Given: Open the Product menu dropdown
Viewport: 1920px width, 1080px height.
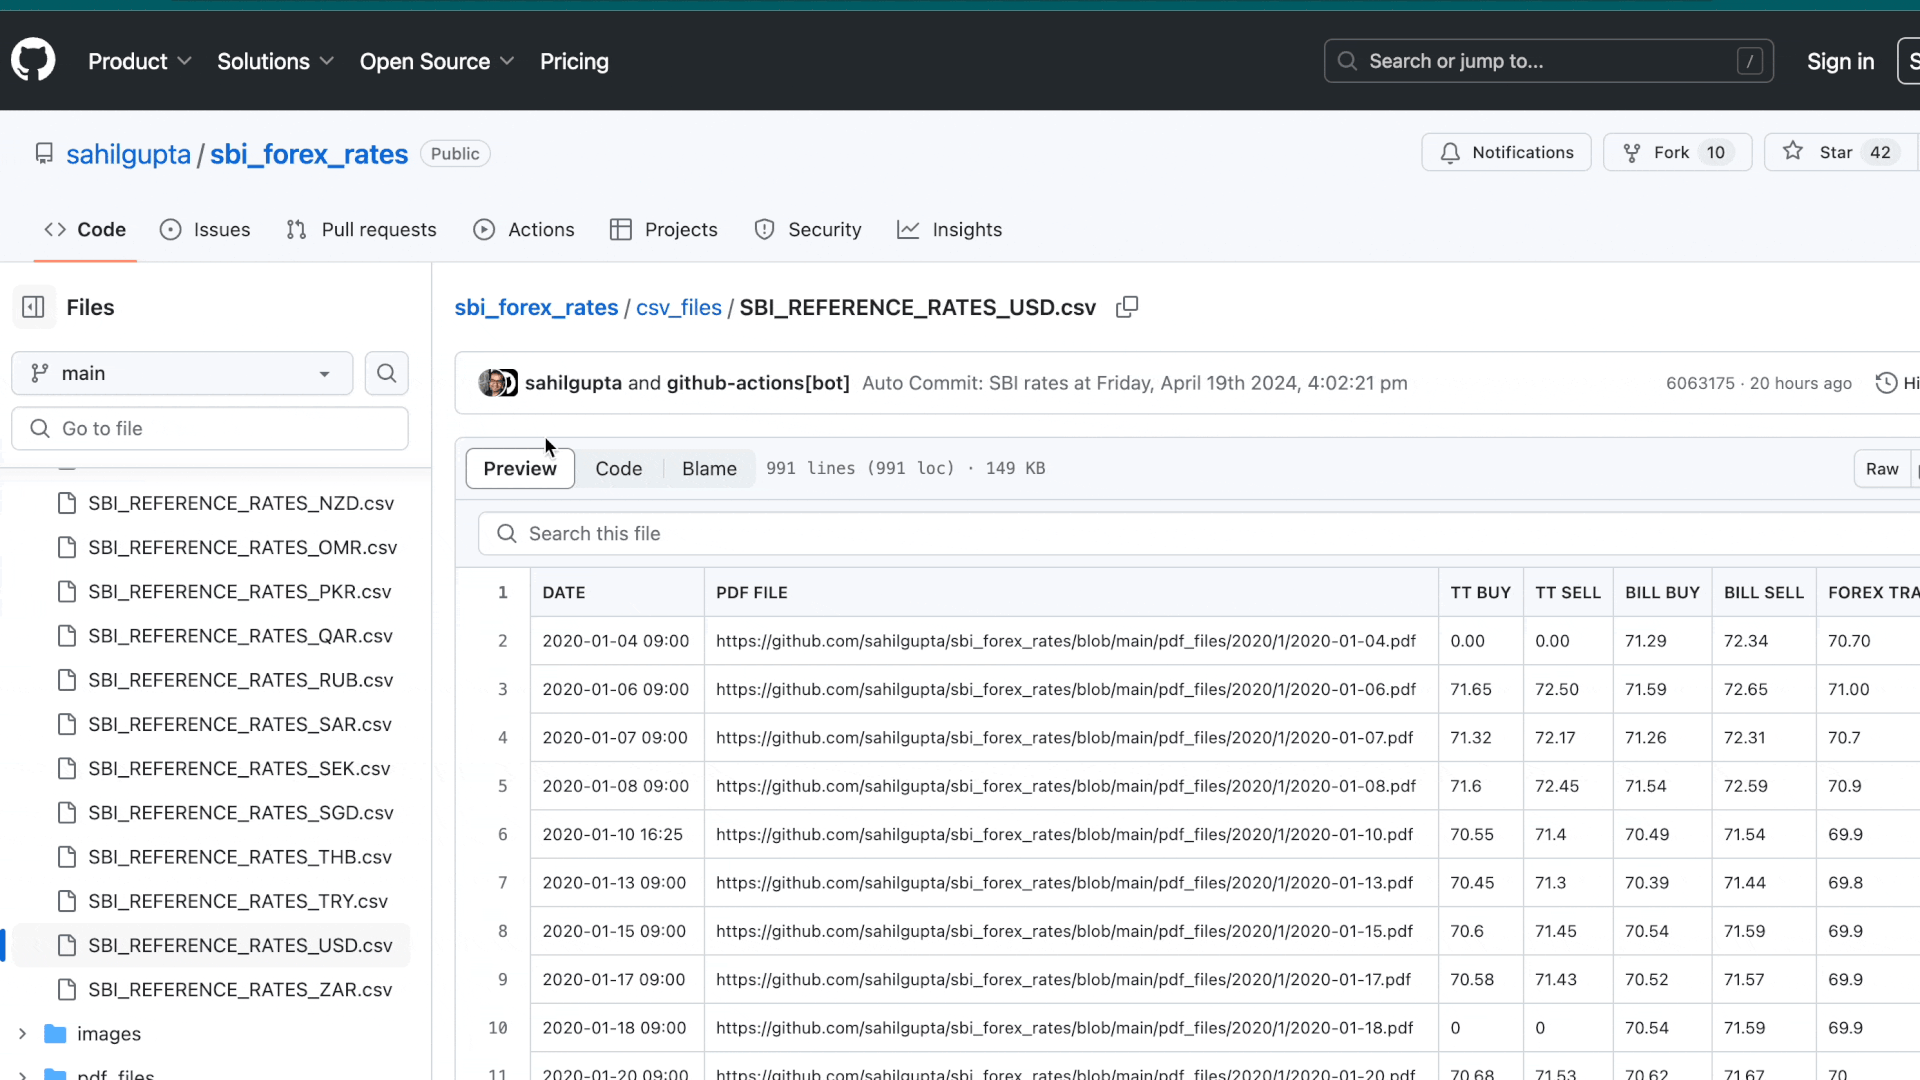Looking at the screenshot, I should click(x=139, y=61).
